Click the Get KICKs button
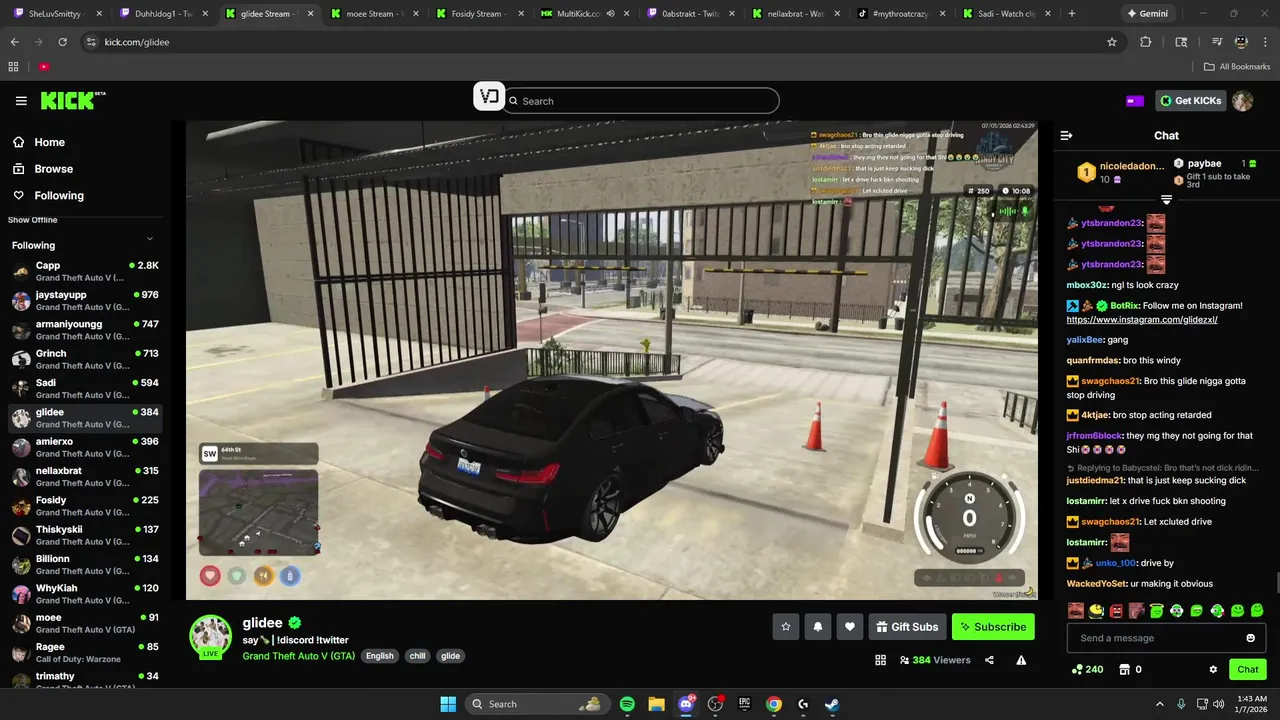Viewport: 1280px width, 720px height. click(1191, 101)
